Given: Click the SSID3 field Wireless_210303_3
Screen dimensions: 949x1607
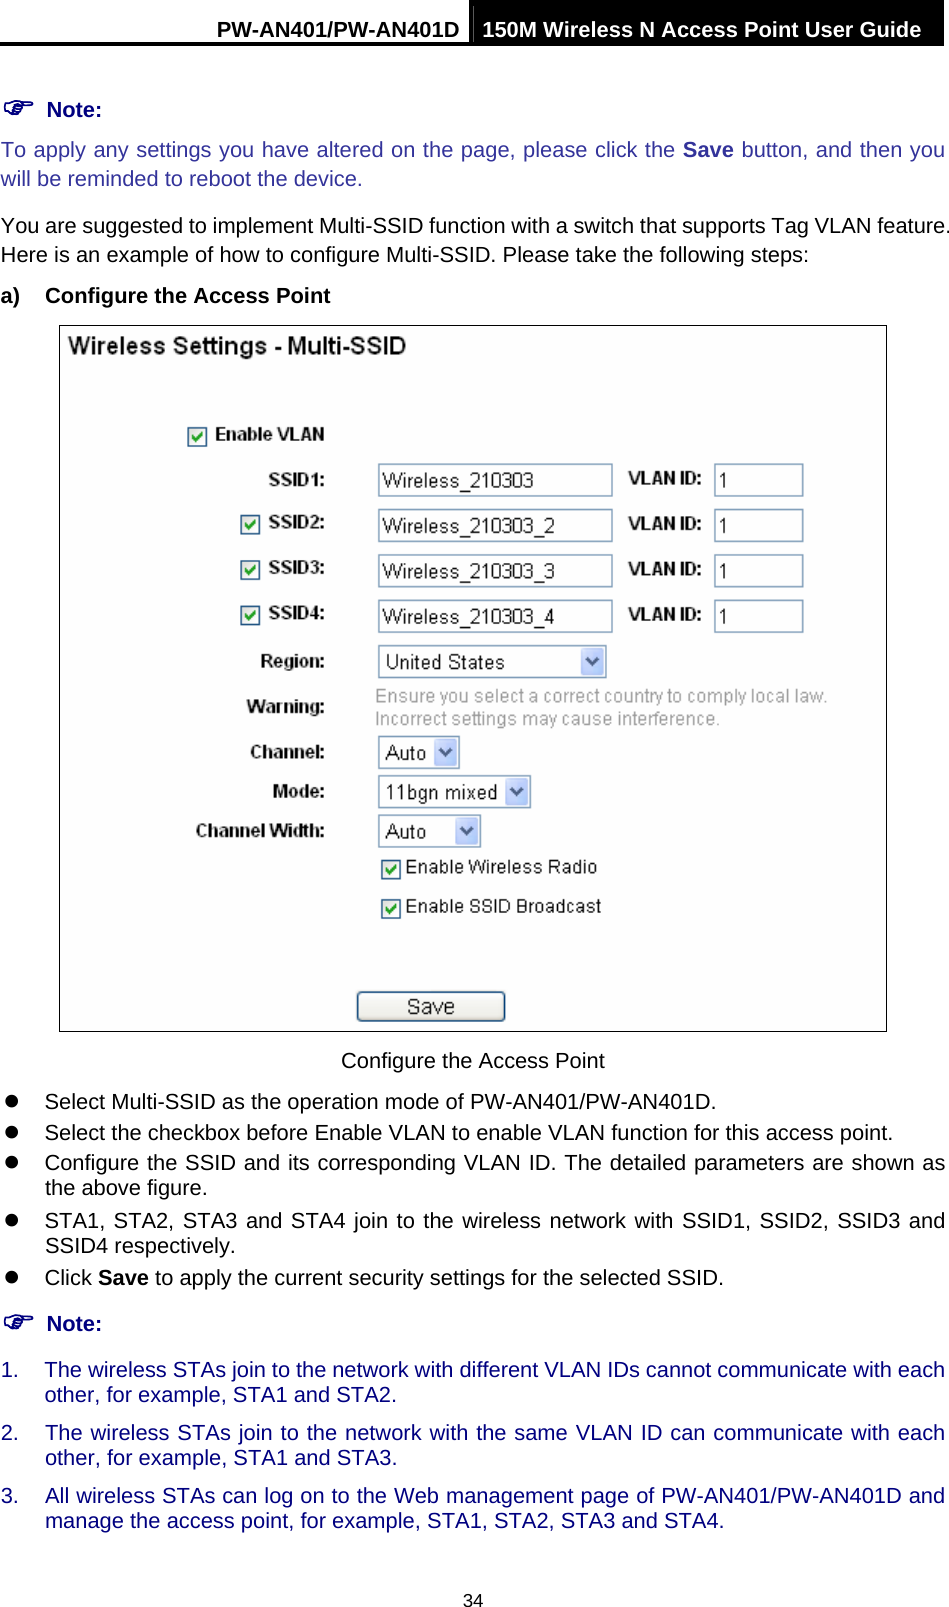Looking at the screenshot, I should point(495,571).
